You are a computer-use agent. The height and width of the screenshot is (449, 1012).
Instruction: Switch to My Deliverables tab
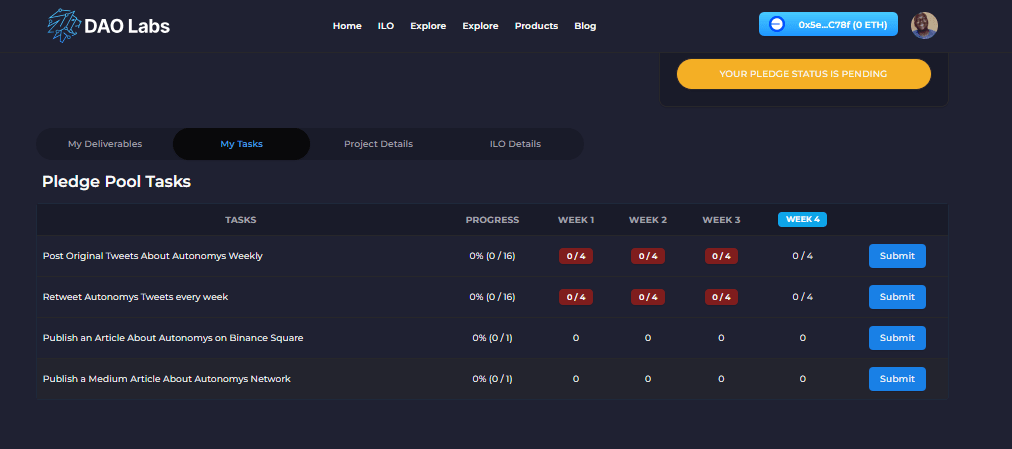[105, 144]
